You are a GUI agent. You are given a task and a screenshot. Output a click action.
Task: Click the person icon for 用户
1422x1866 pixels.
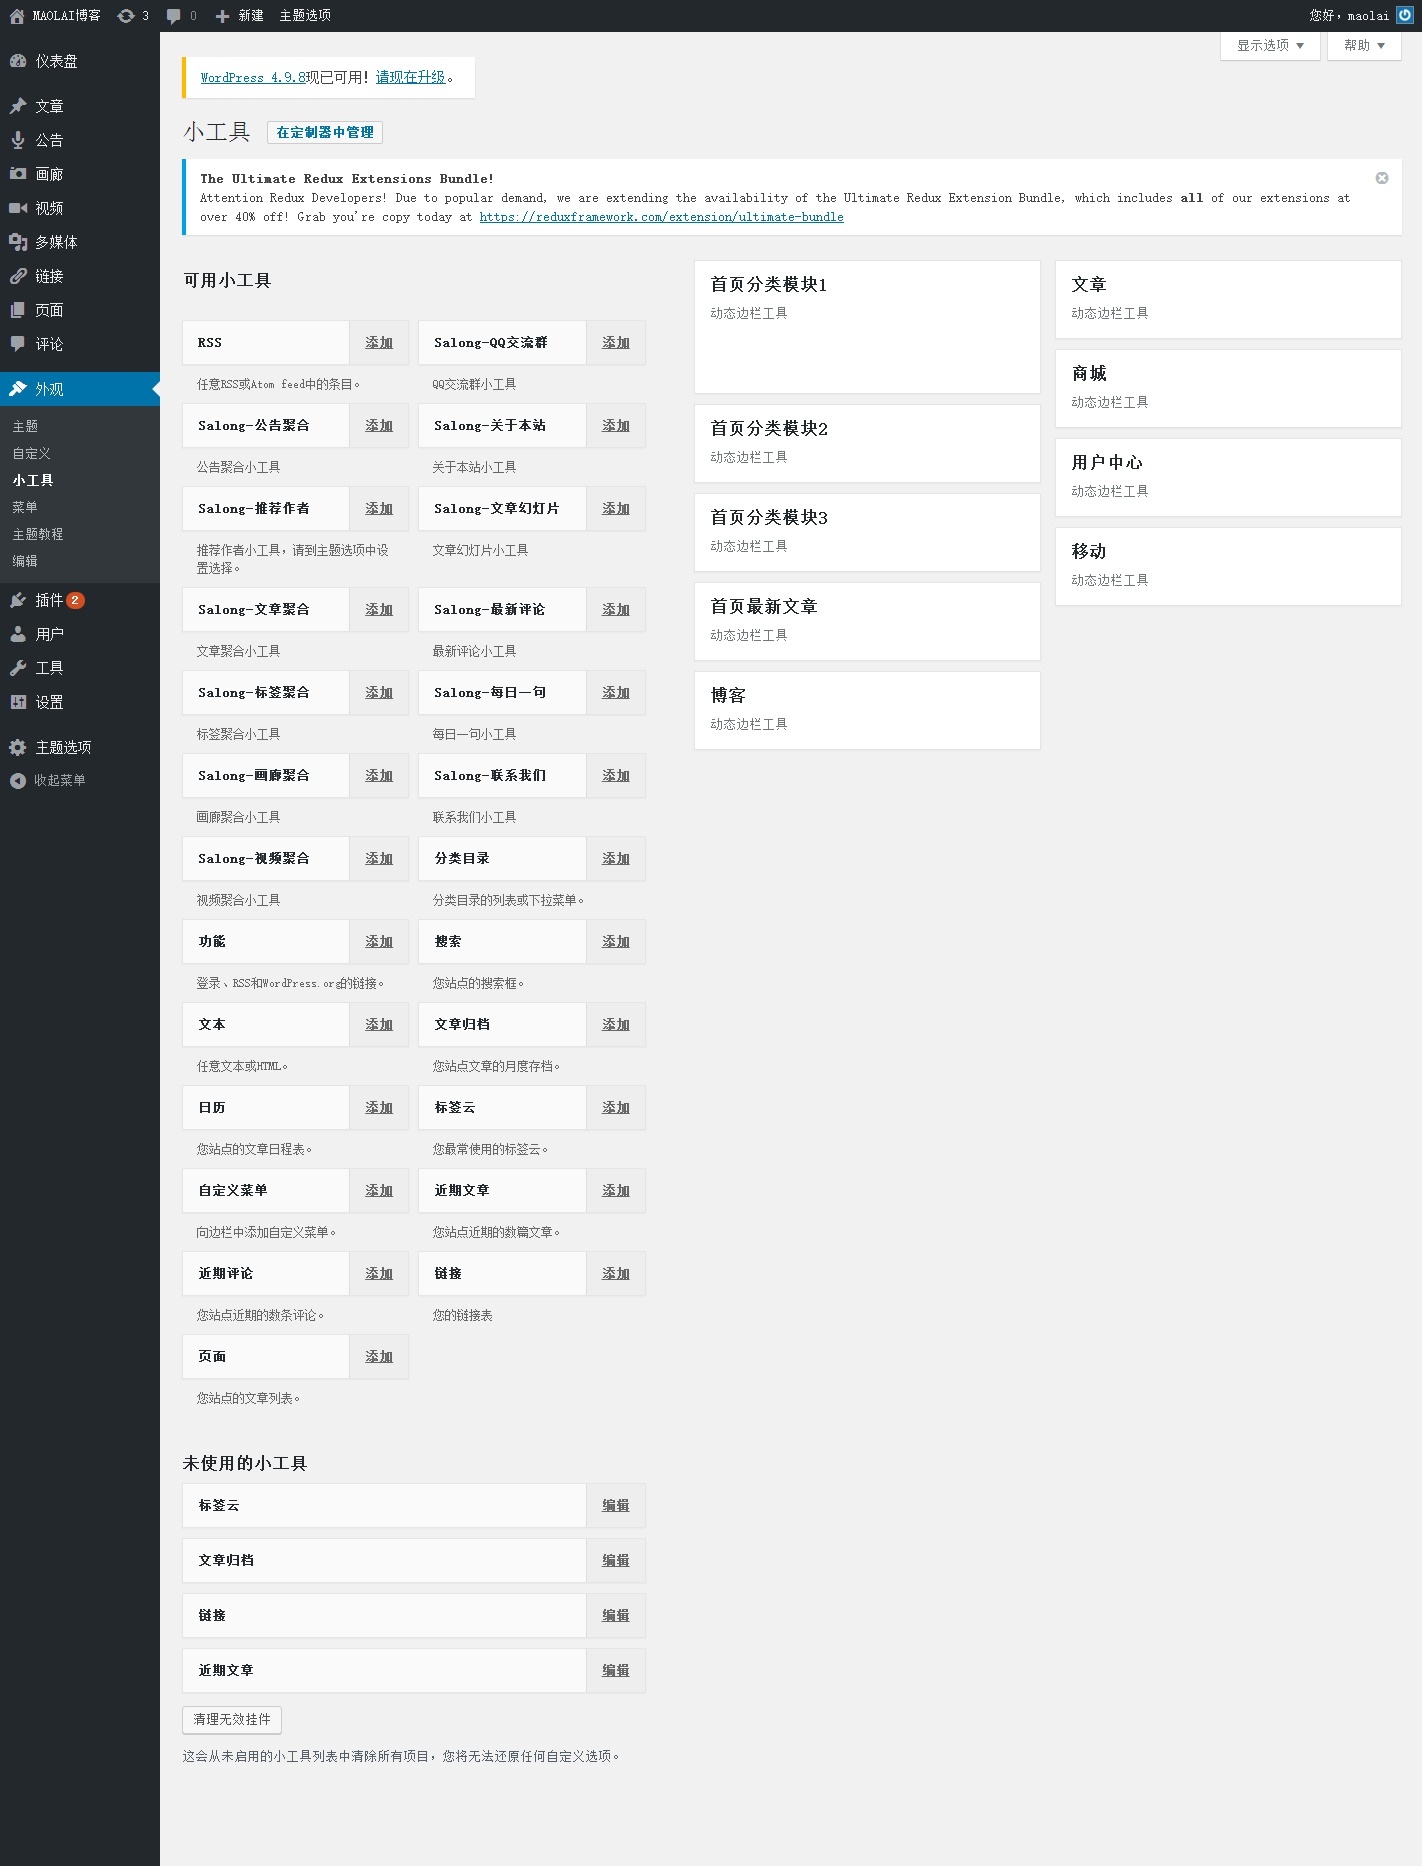(18, 634)
